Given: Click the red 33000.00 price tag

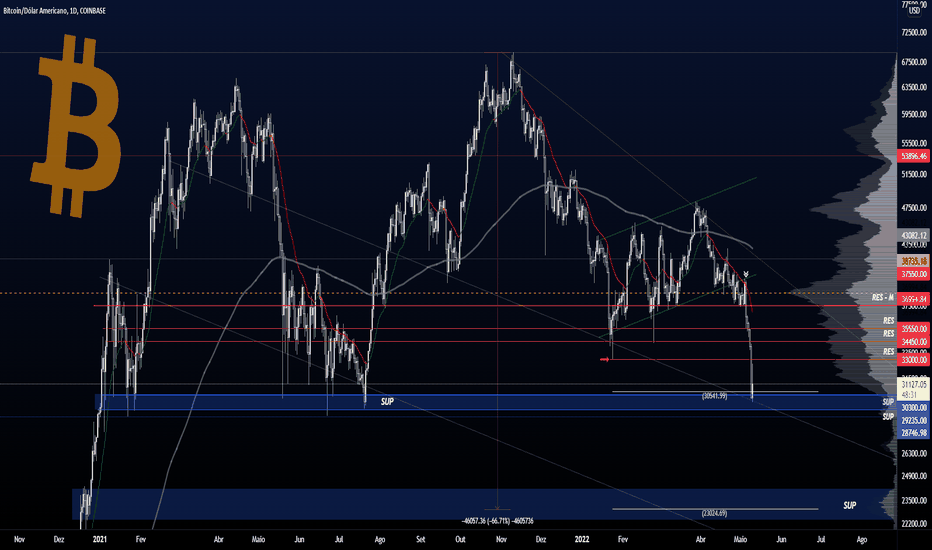Looking at the screenshot, I should click(914, 360).
